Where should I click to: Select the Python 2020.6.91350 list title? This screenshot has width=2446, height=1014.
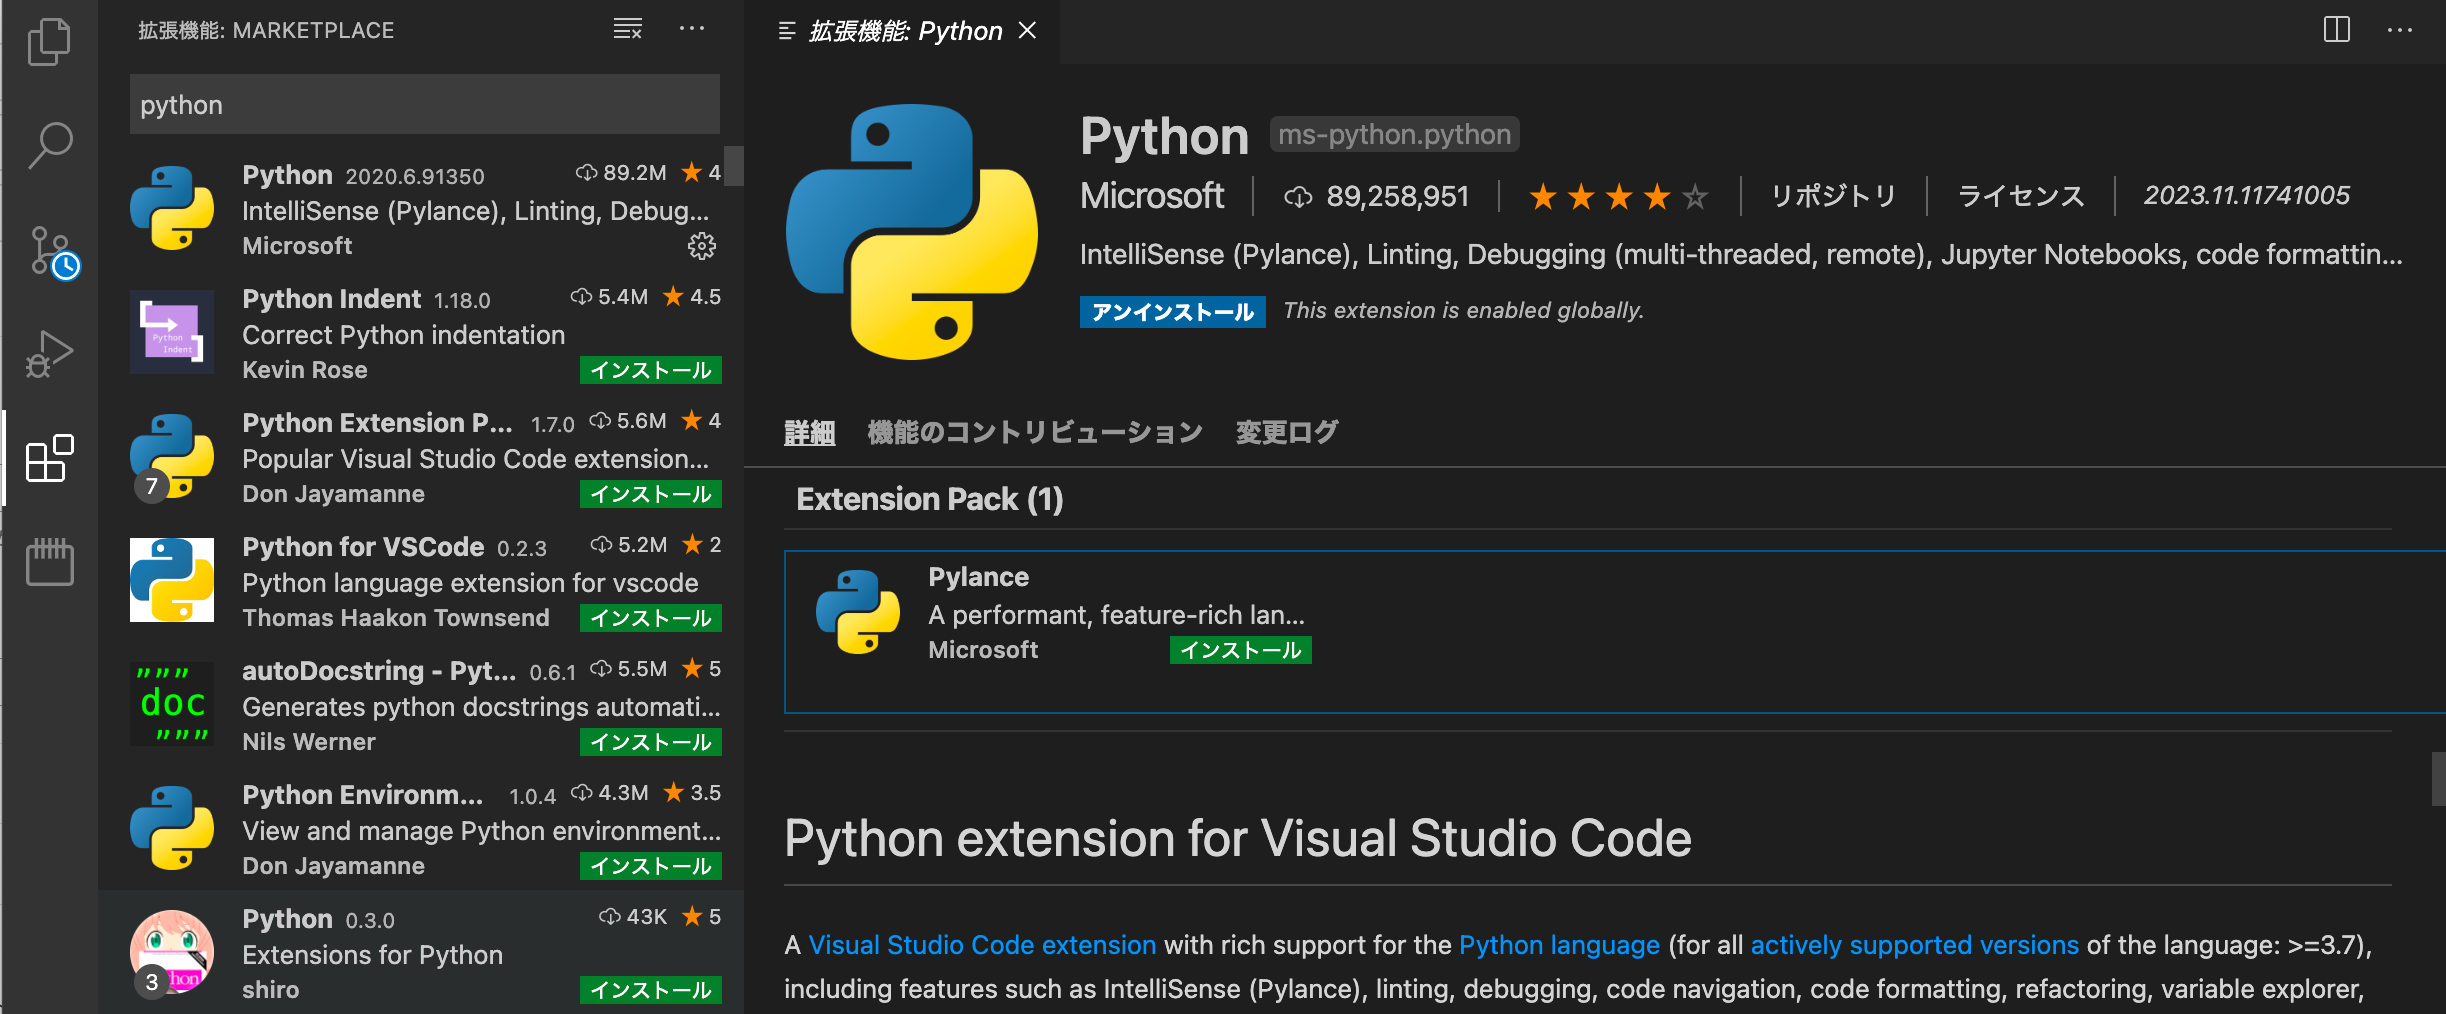tap(287, 175)
